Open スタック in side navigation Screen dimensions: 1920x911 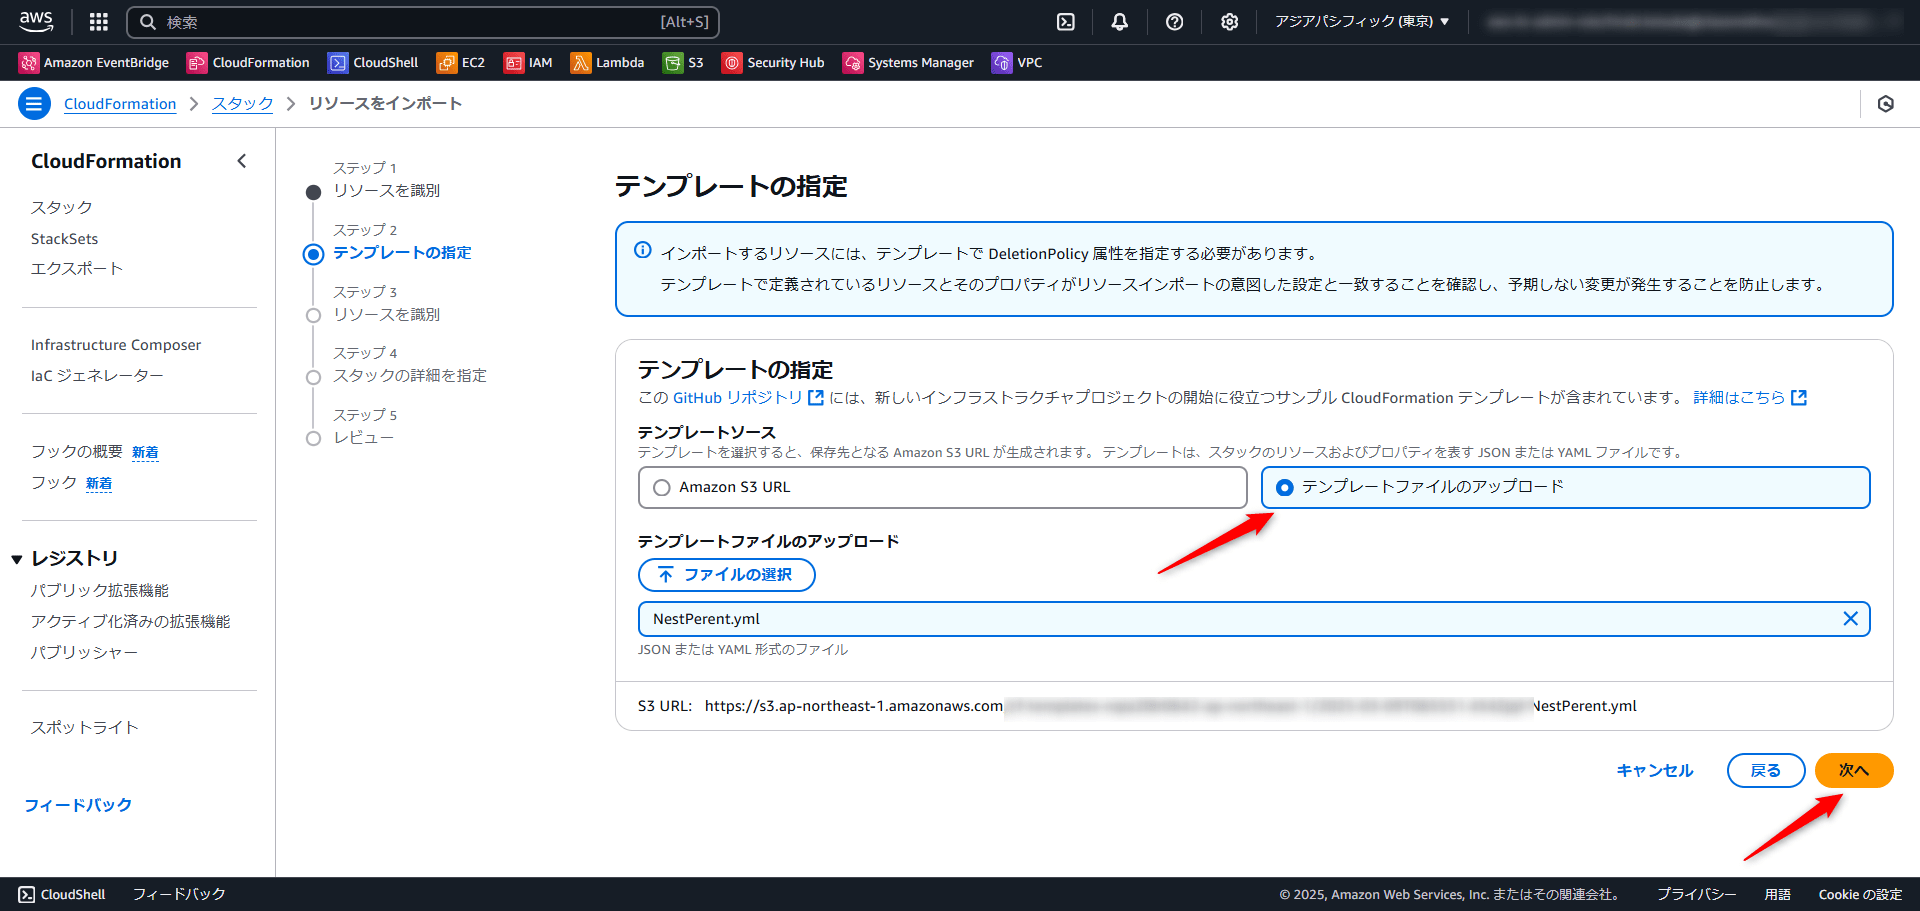pyautogui.click(x=61, y=207)
